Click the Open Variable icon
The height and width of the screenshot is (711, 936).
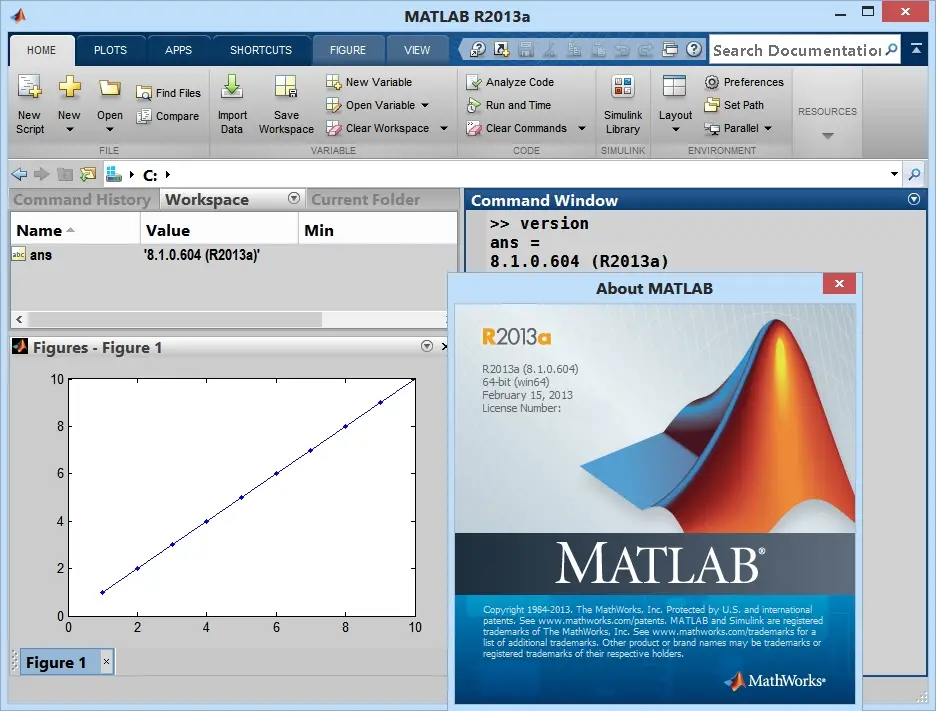coord(333,105)
